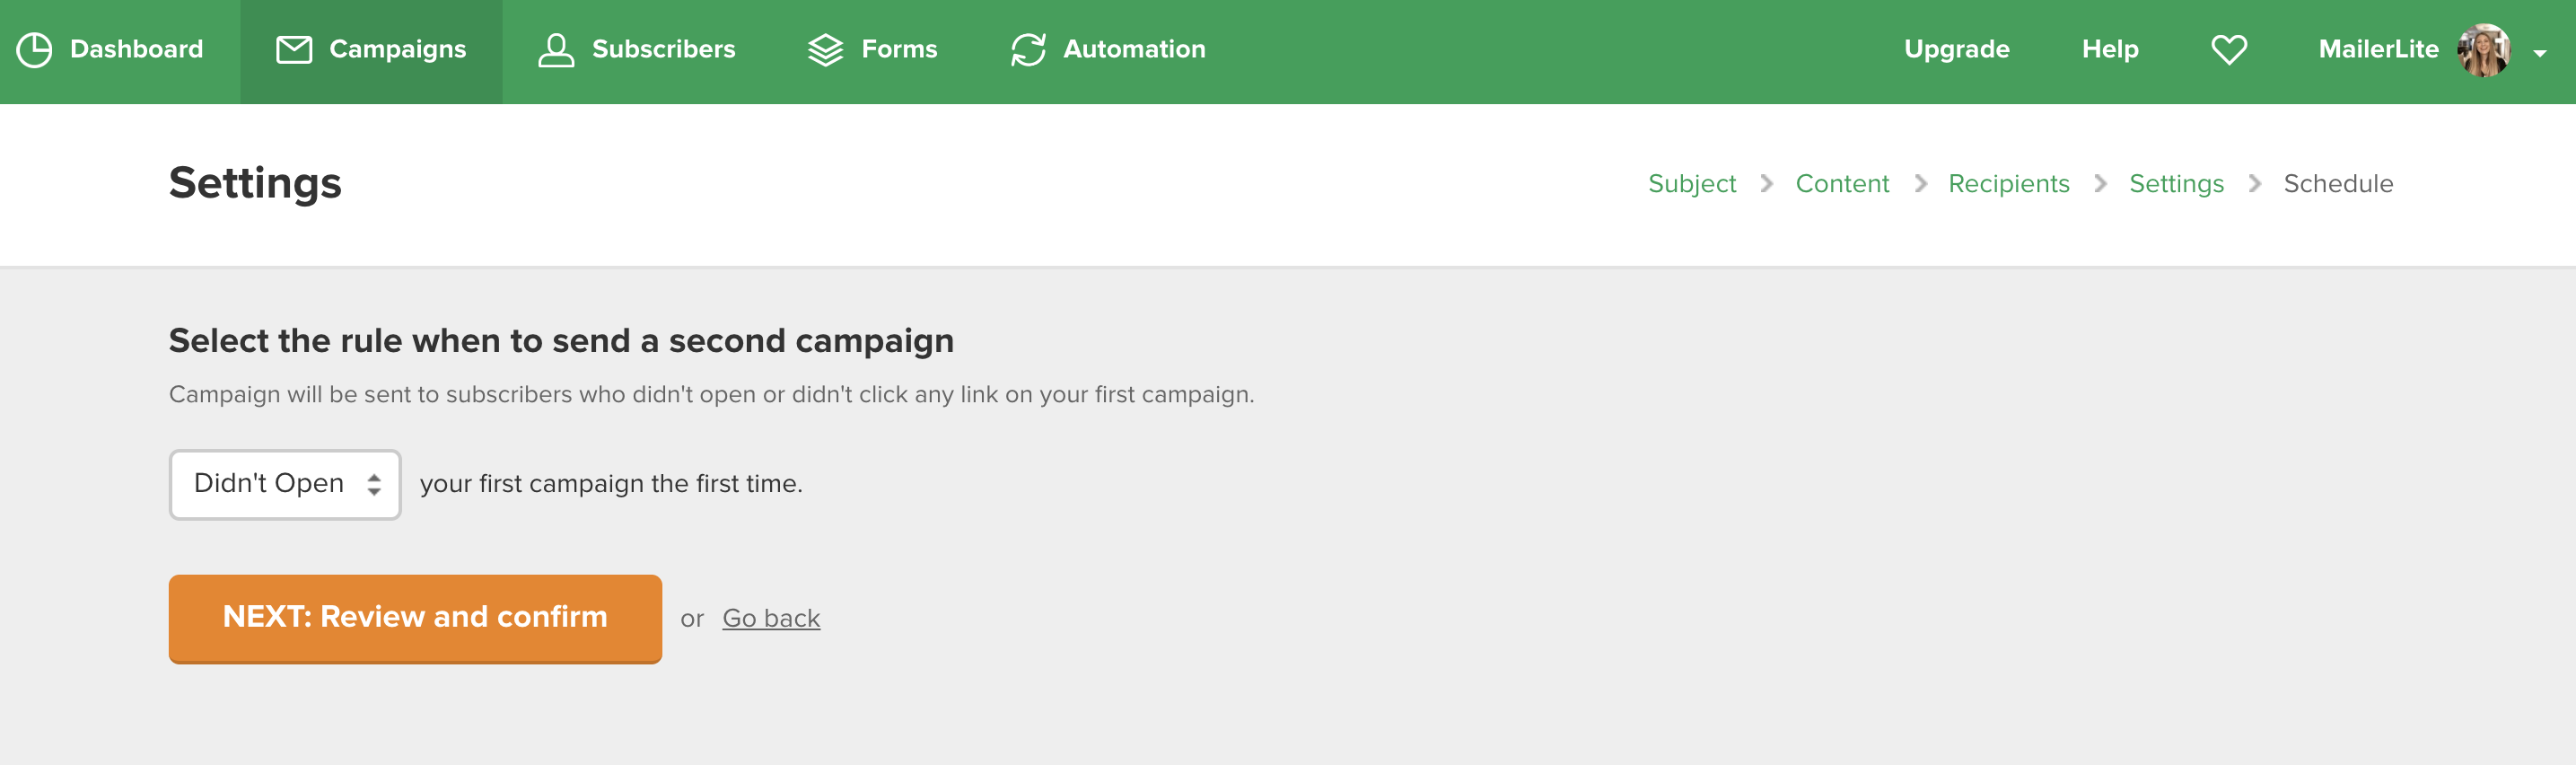The width and height of the screenshot is (2576, 765).
Task: Click the Campaigns envelope icon
Action: pyautogui.click(x=294, y=50)
